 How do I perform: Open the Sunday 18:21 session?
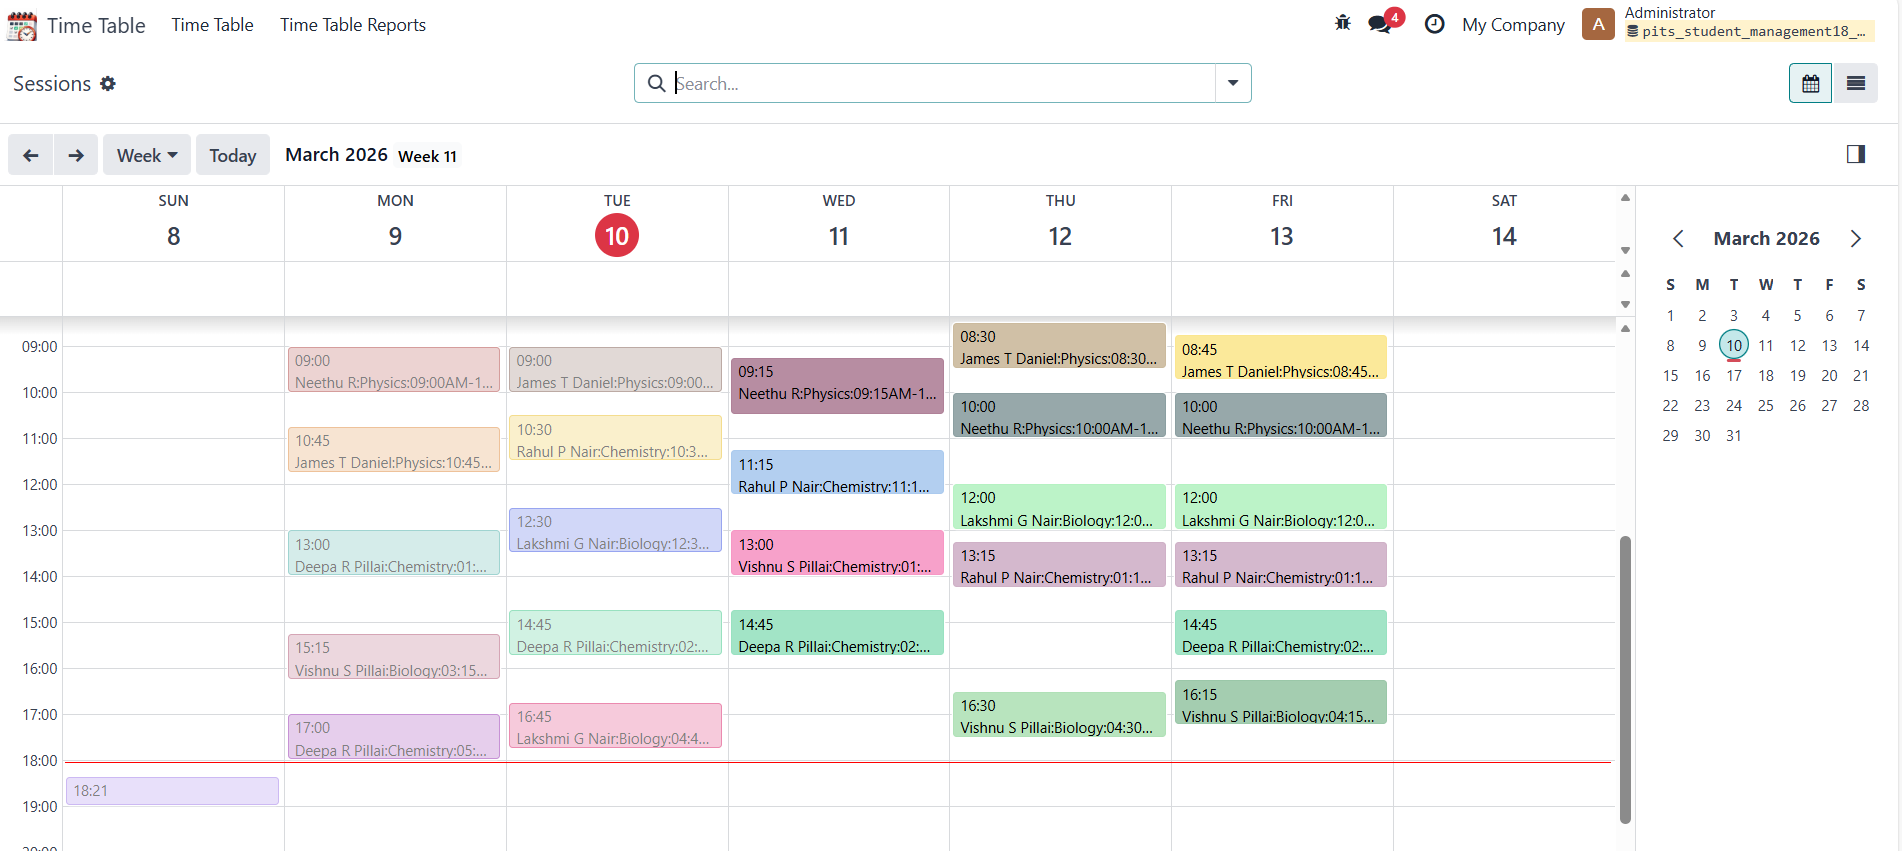click(172, 791)
